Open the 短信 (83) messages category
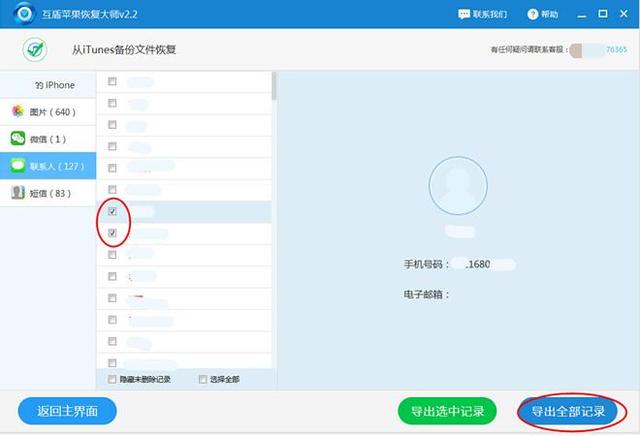This screenshot has height=436, width=640. [48, 193]
